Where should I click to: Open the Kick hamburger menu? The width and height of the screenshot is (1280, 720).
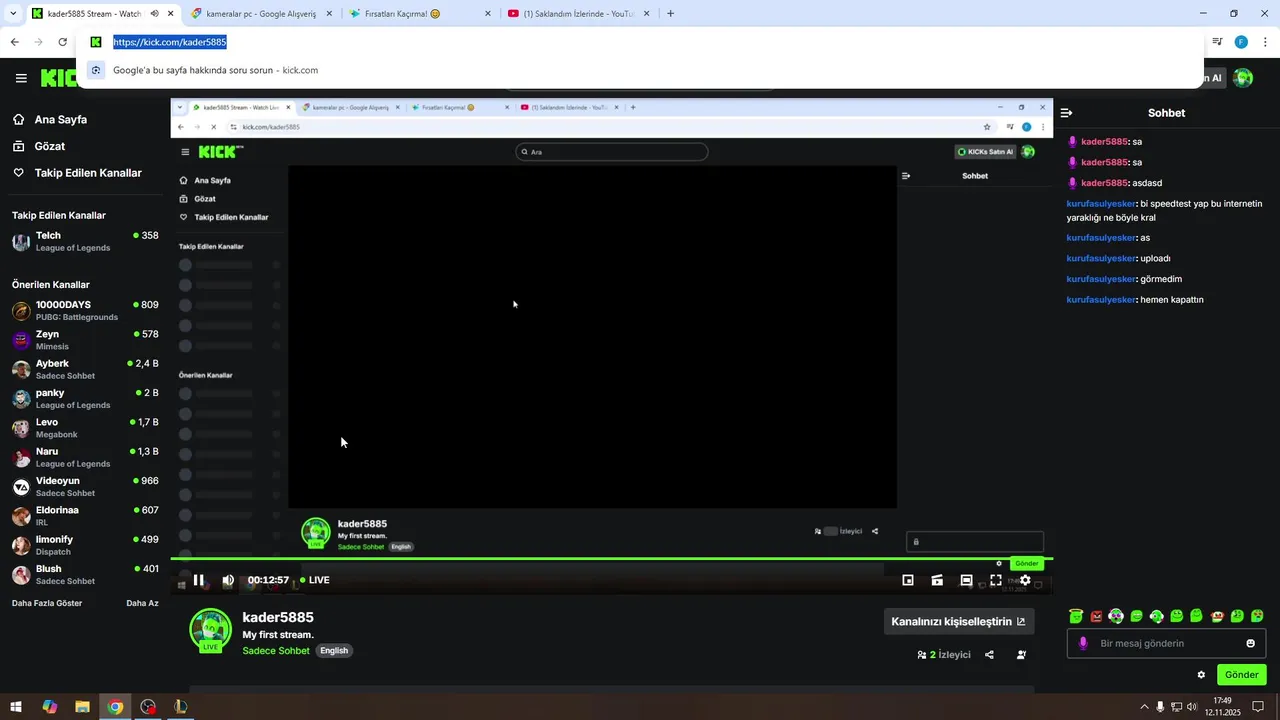21,78
